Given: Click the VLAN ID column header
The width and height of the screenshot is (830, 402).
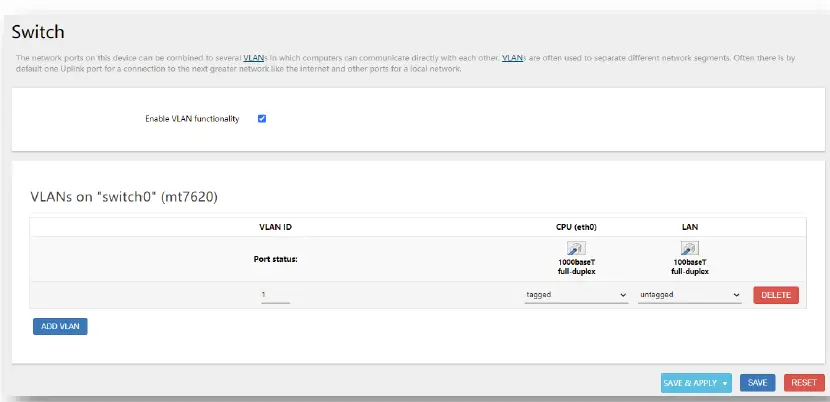Looking at the screenshot, I should [x=275, y=227].
